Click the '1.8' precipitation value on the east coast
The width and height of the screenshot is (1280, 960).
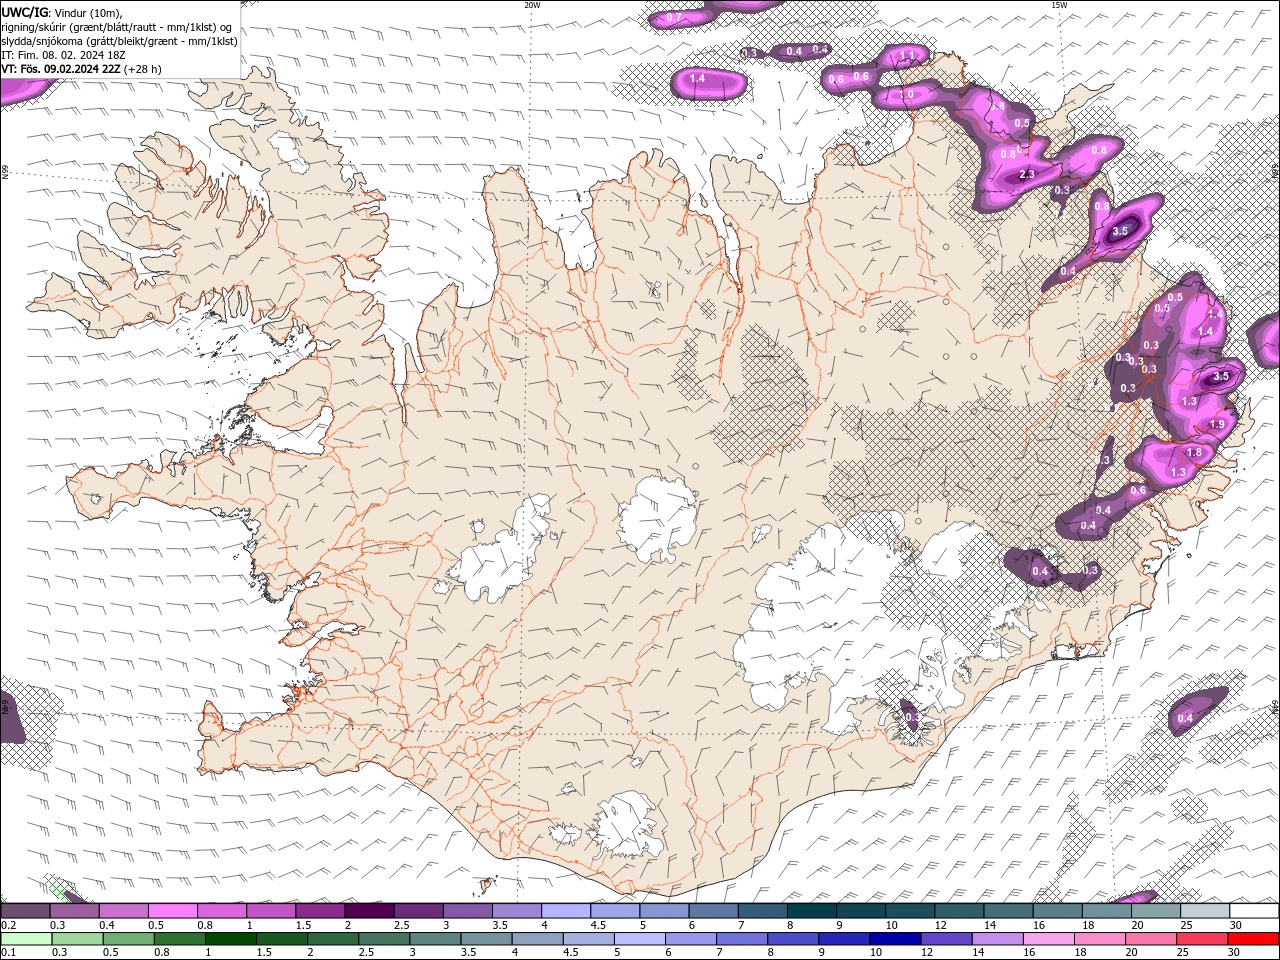click(x=1194, y=453)
